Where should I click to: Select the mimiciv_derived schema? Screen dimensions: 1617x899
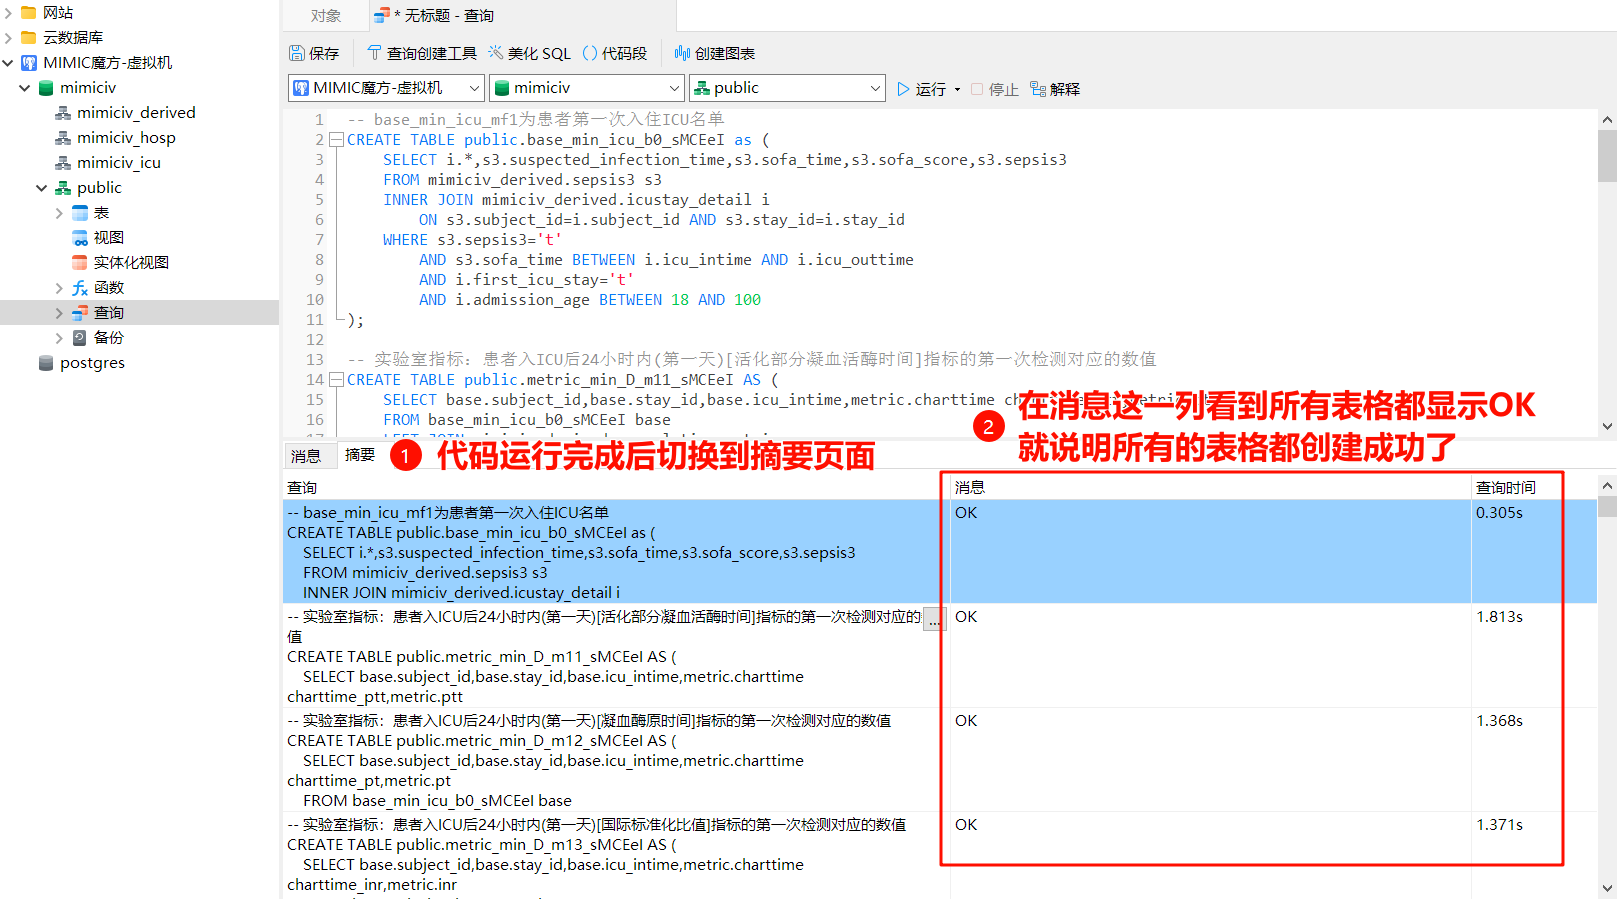(136, 113)
